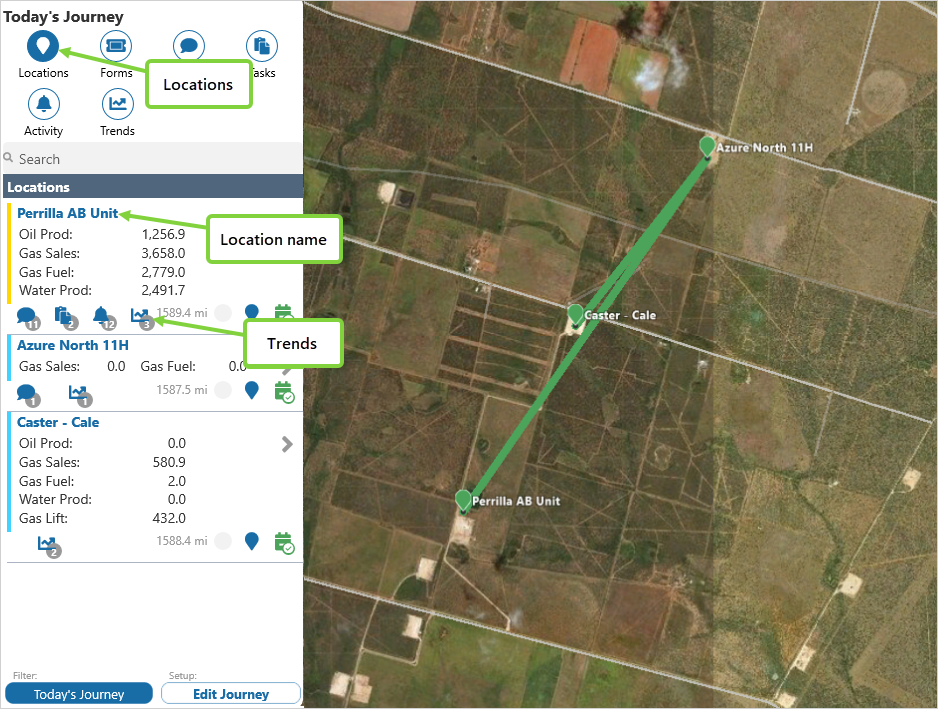938x709 pixels.
Task: Open Perrilla AB Unit's 12 activity alerts
Action: pyautogui.click(x=103, y=317)
